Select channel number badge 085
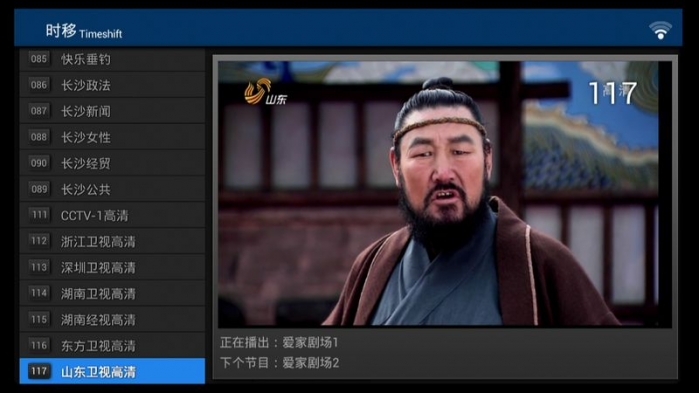699x393 pixels. (39, 59)
